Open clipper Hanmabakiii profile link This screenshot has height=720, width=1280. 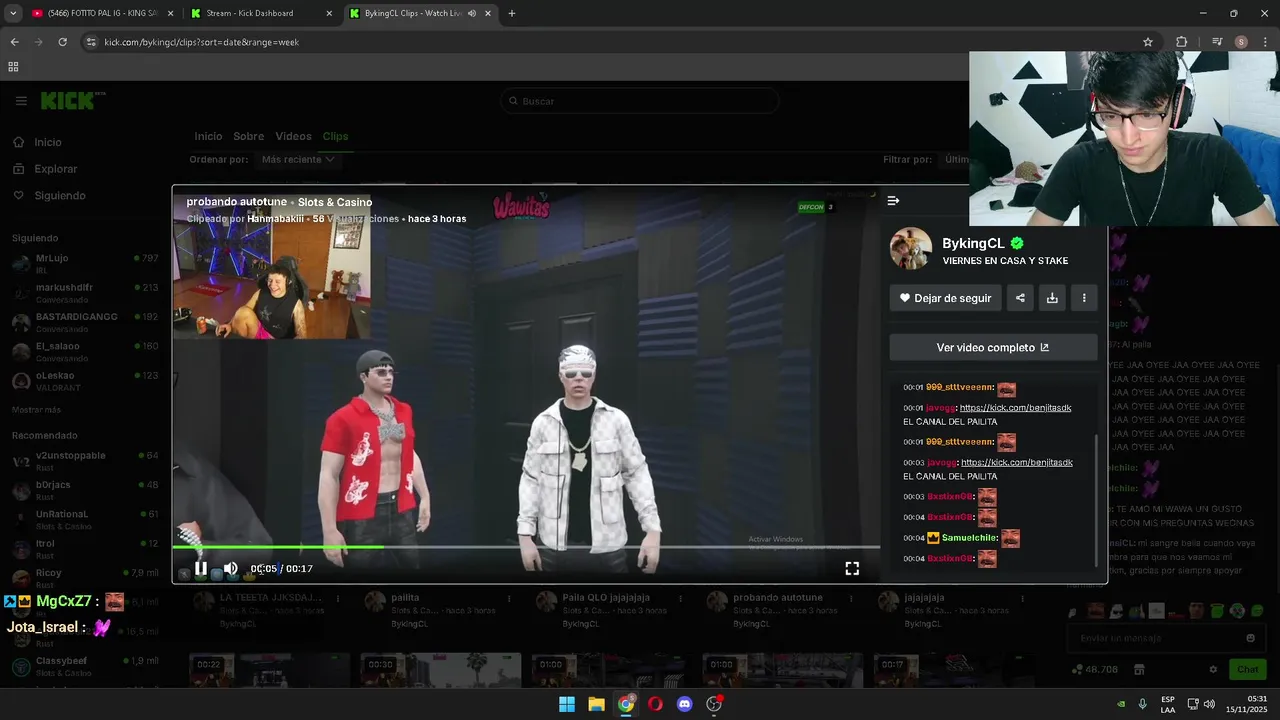277,219
